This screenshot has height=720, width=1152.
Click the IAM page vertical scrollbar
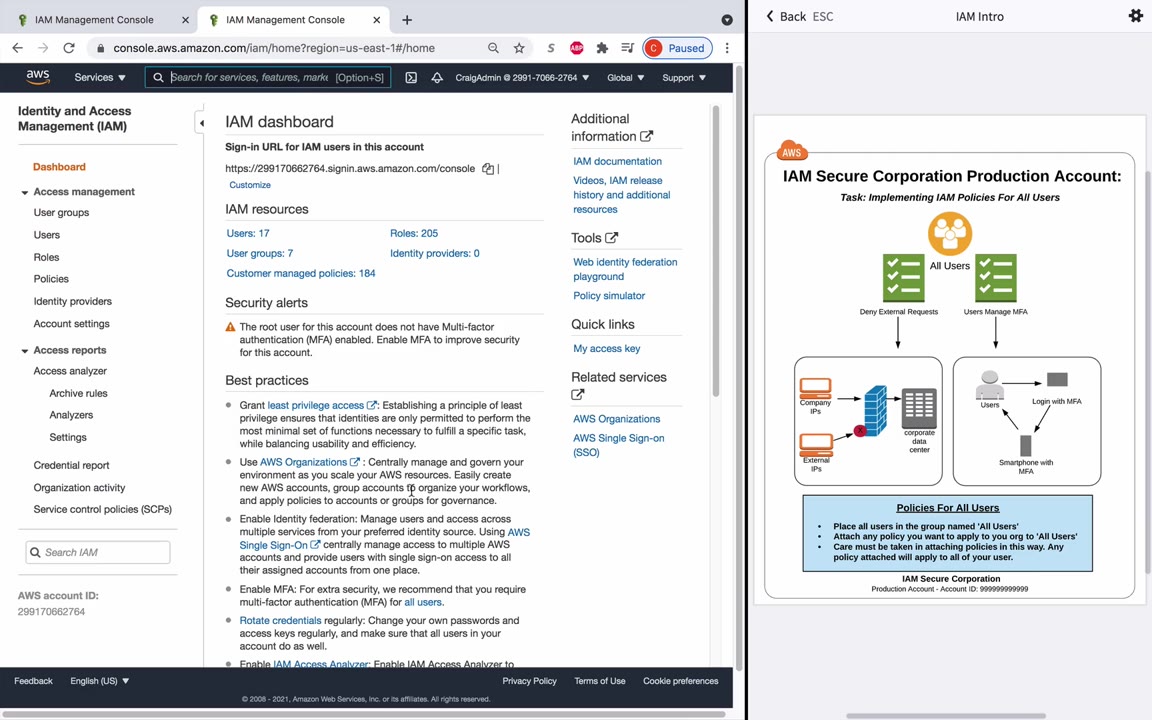[x=716, y=250]
